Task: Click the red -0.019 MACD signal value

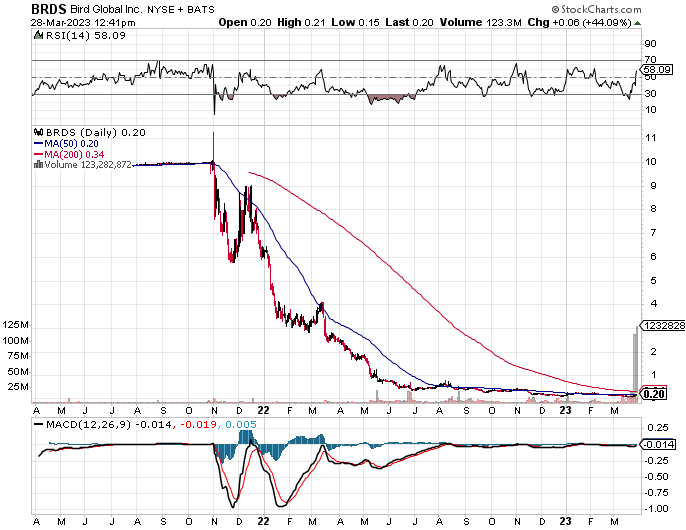Action: click(198, 424)
